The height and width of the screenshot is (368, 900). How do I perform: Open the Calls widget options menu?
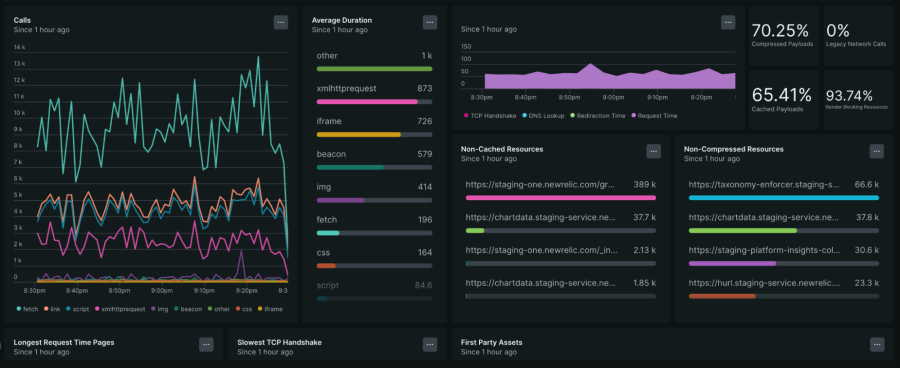[281, 22]
